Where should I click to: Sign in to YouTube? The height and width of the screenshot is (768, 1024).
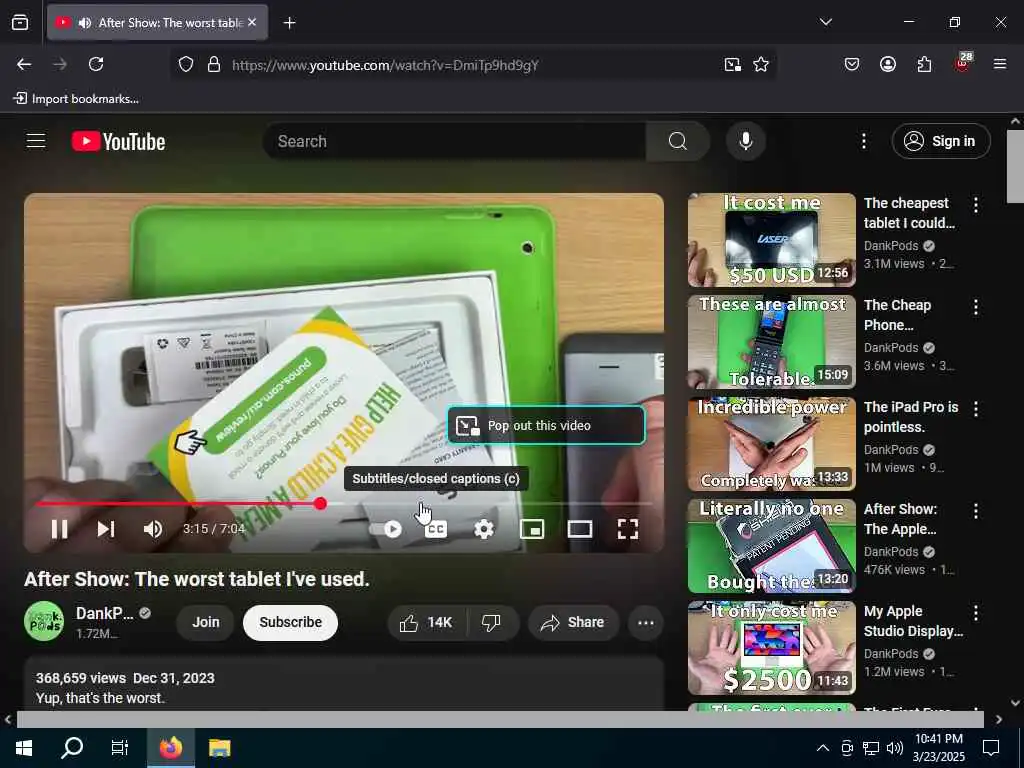click(x=940, y=141)
